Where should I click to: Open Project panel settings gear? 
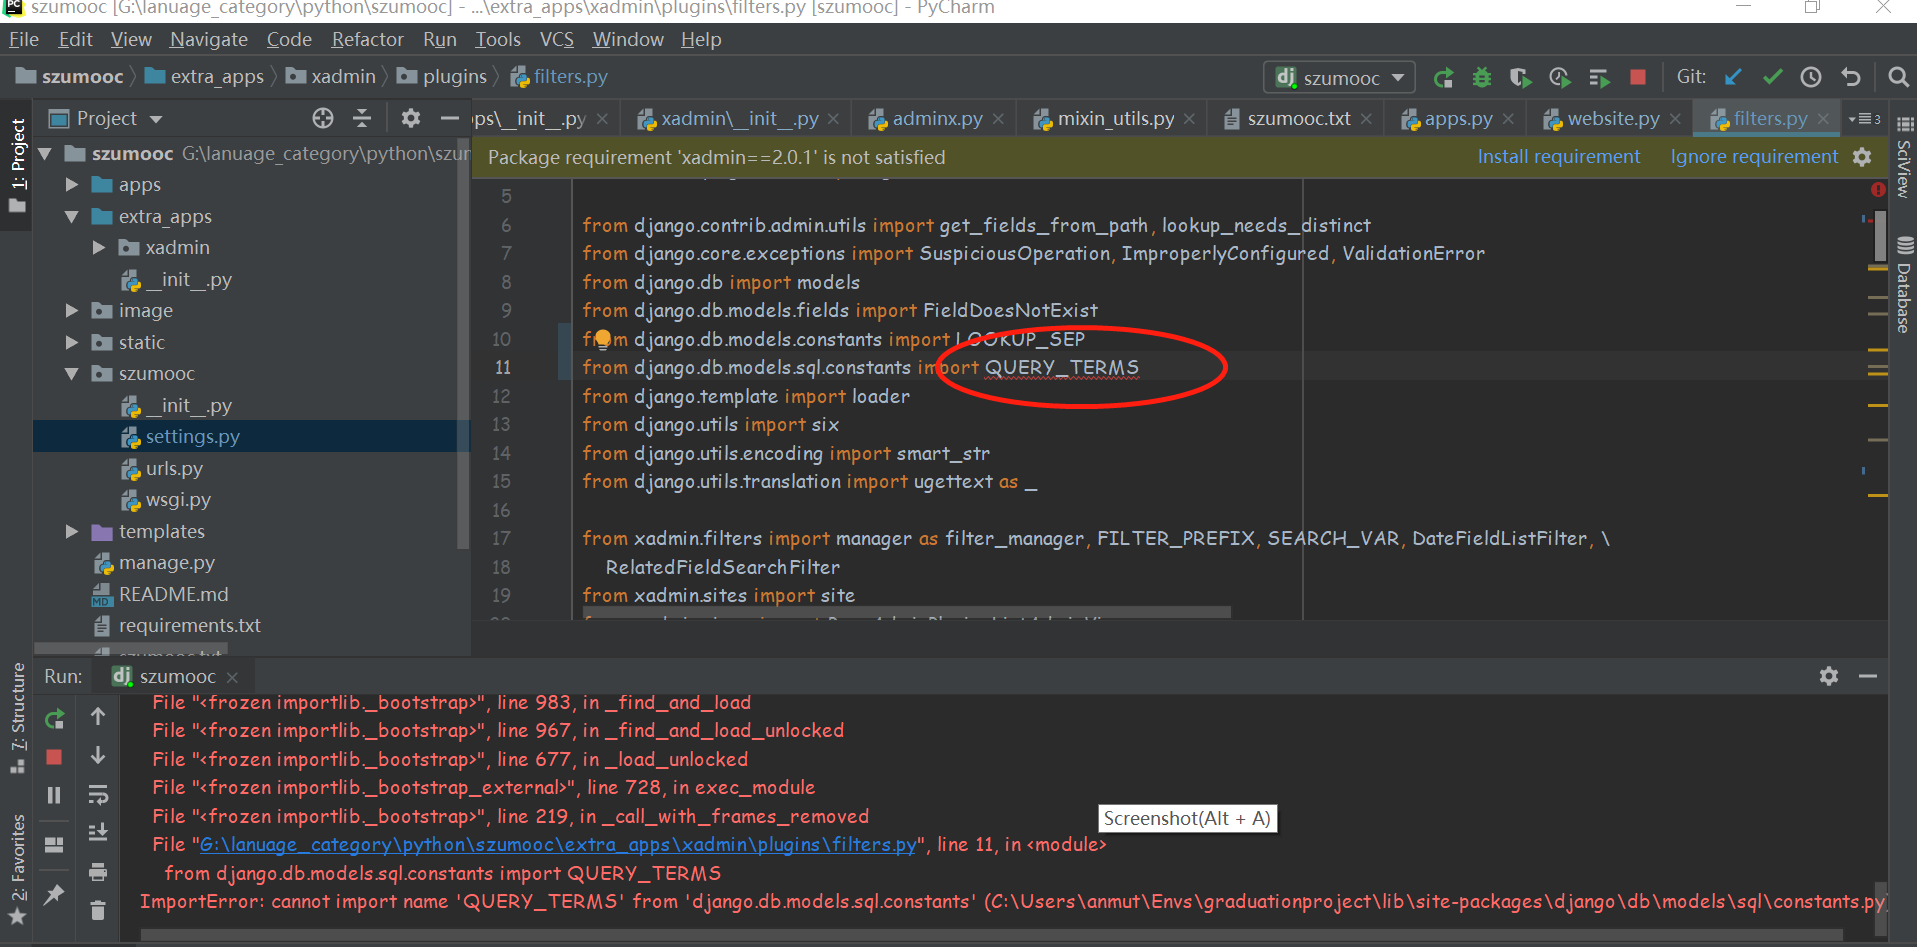tap(410, 118)
